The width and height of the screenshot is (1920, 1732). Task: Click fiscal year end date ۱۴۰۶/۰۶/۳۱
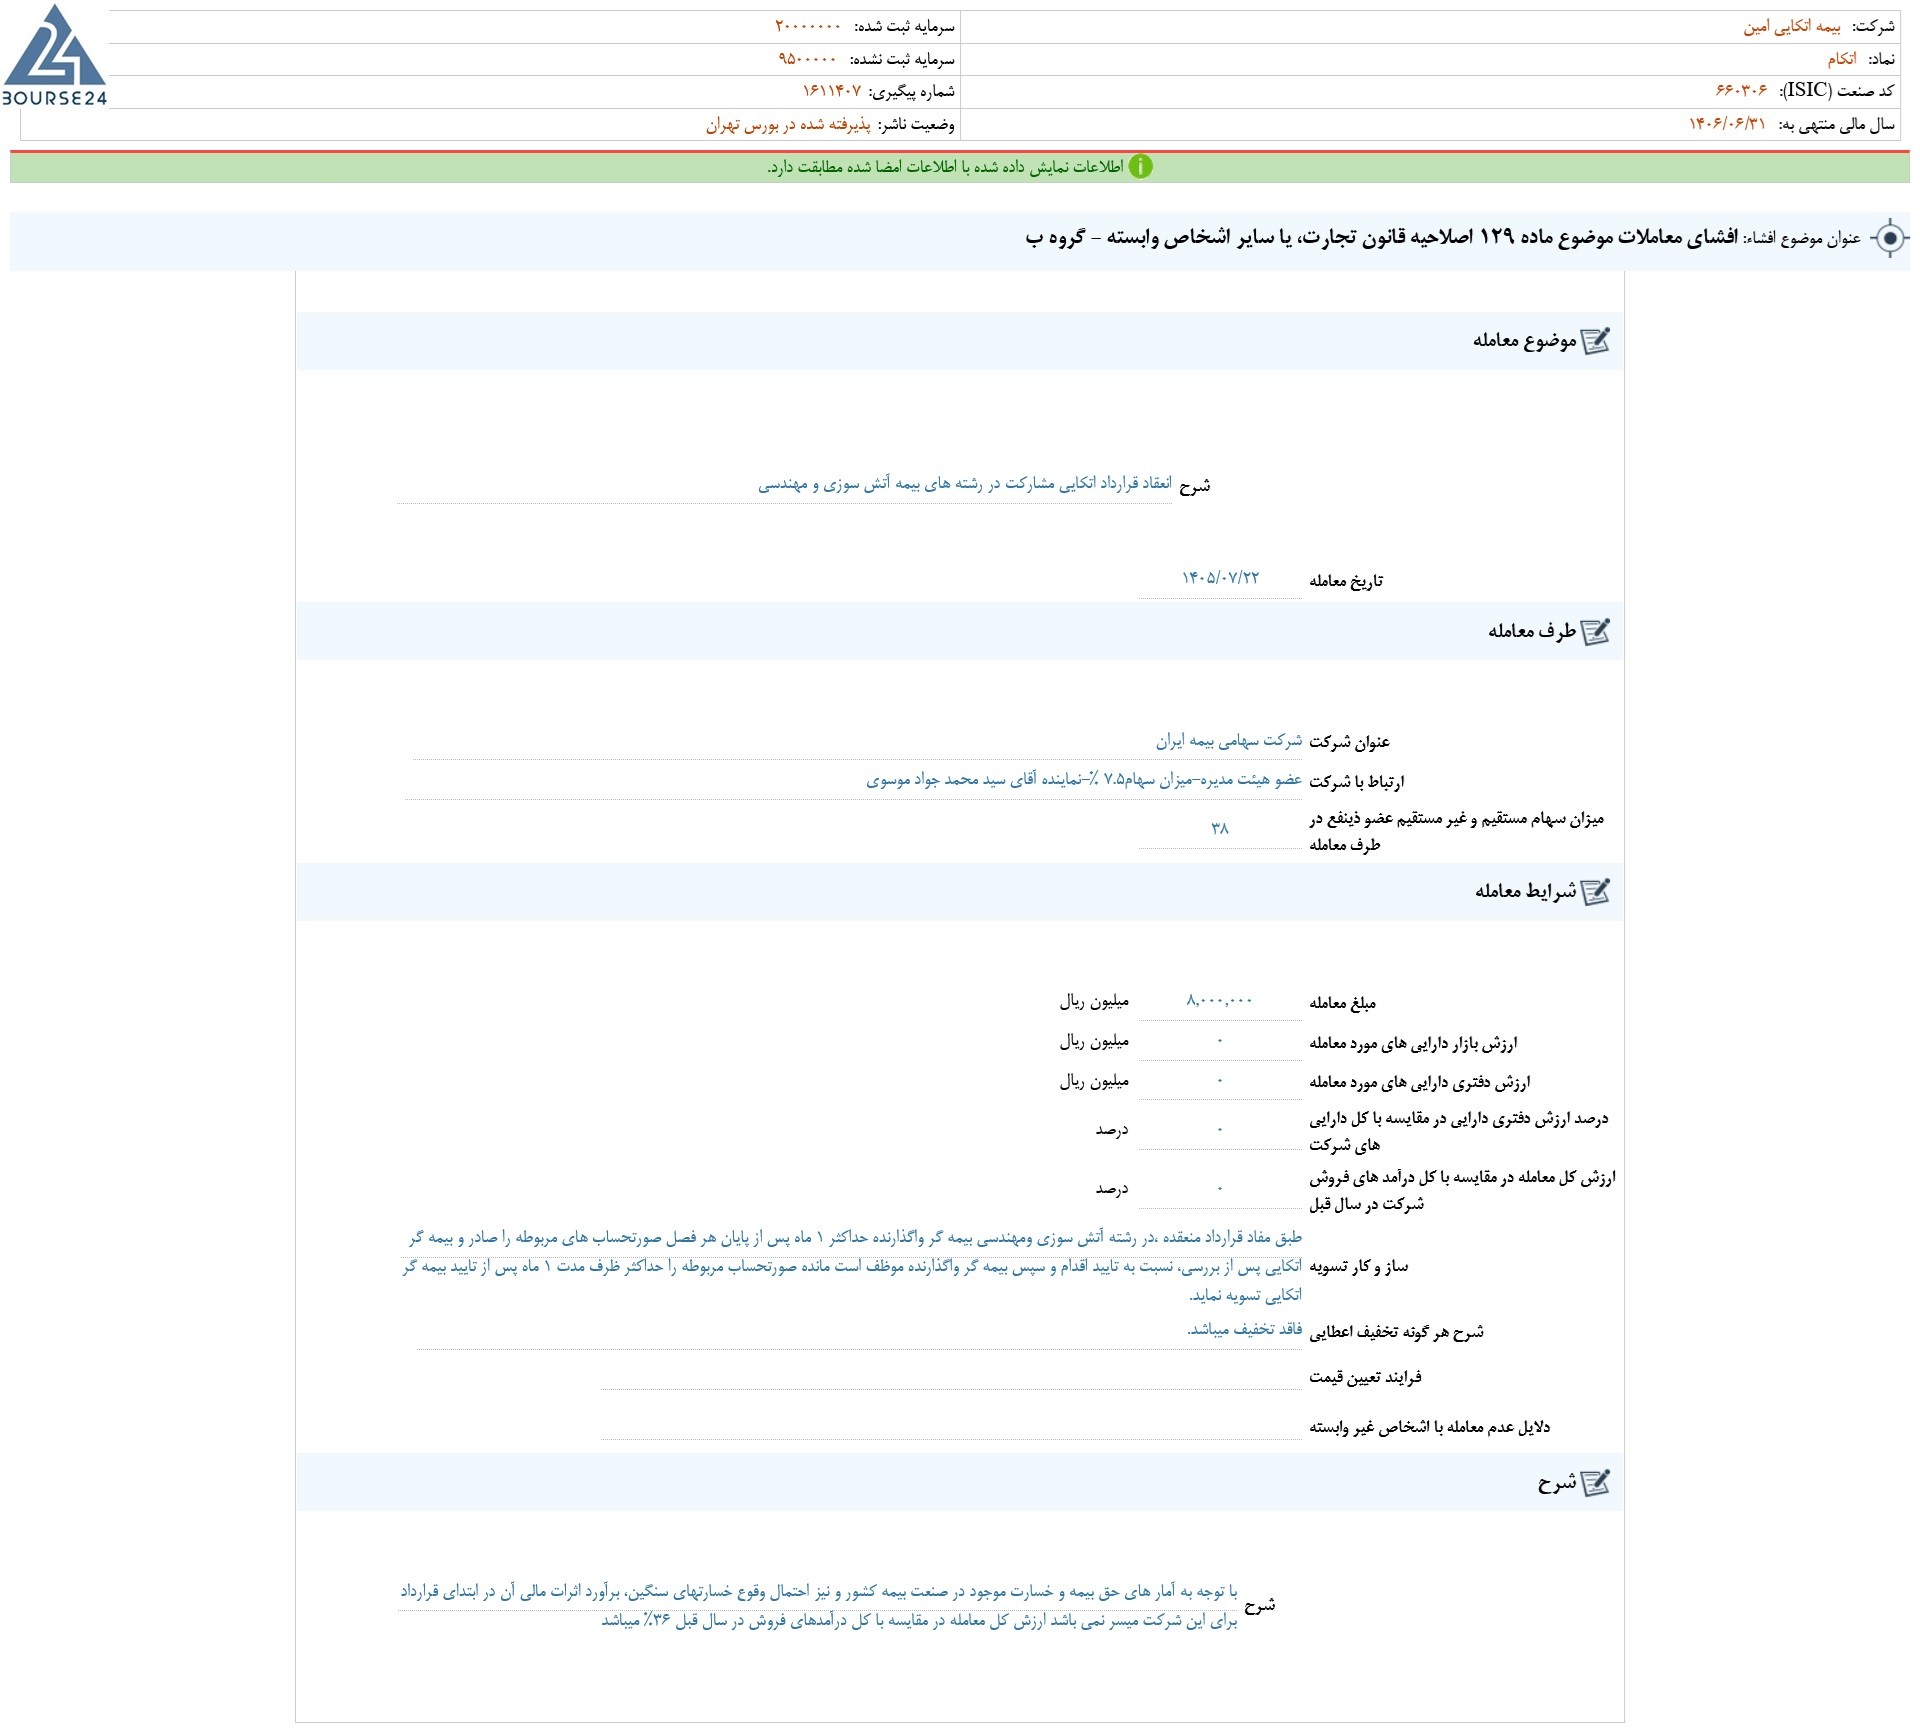click(1727, 124)
